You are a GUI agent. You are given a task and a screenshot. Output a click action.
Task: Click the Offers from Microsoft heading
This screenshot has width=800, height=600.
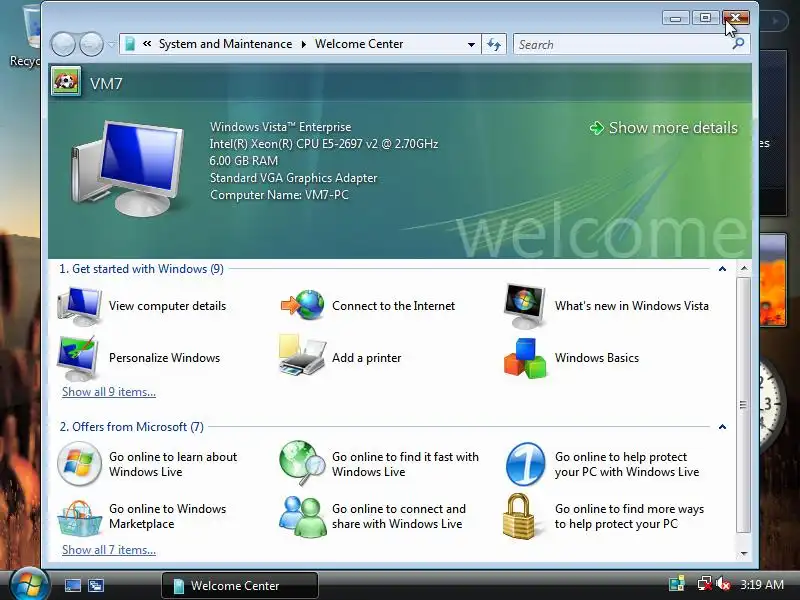click(132, 427)
